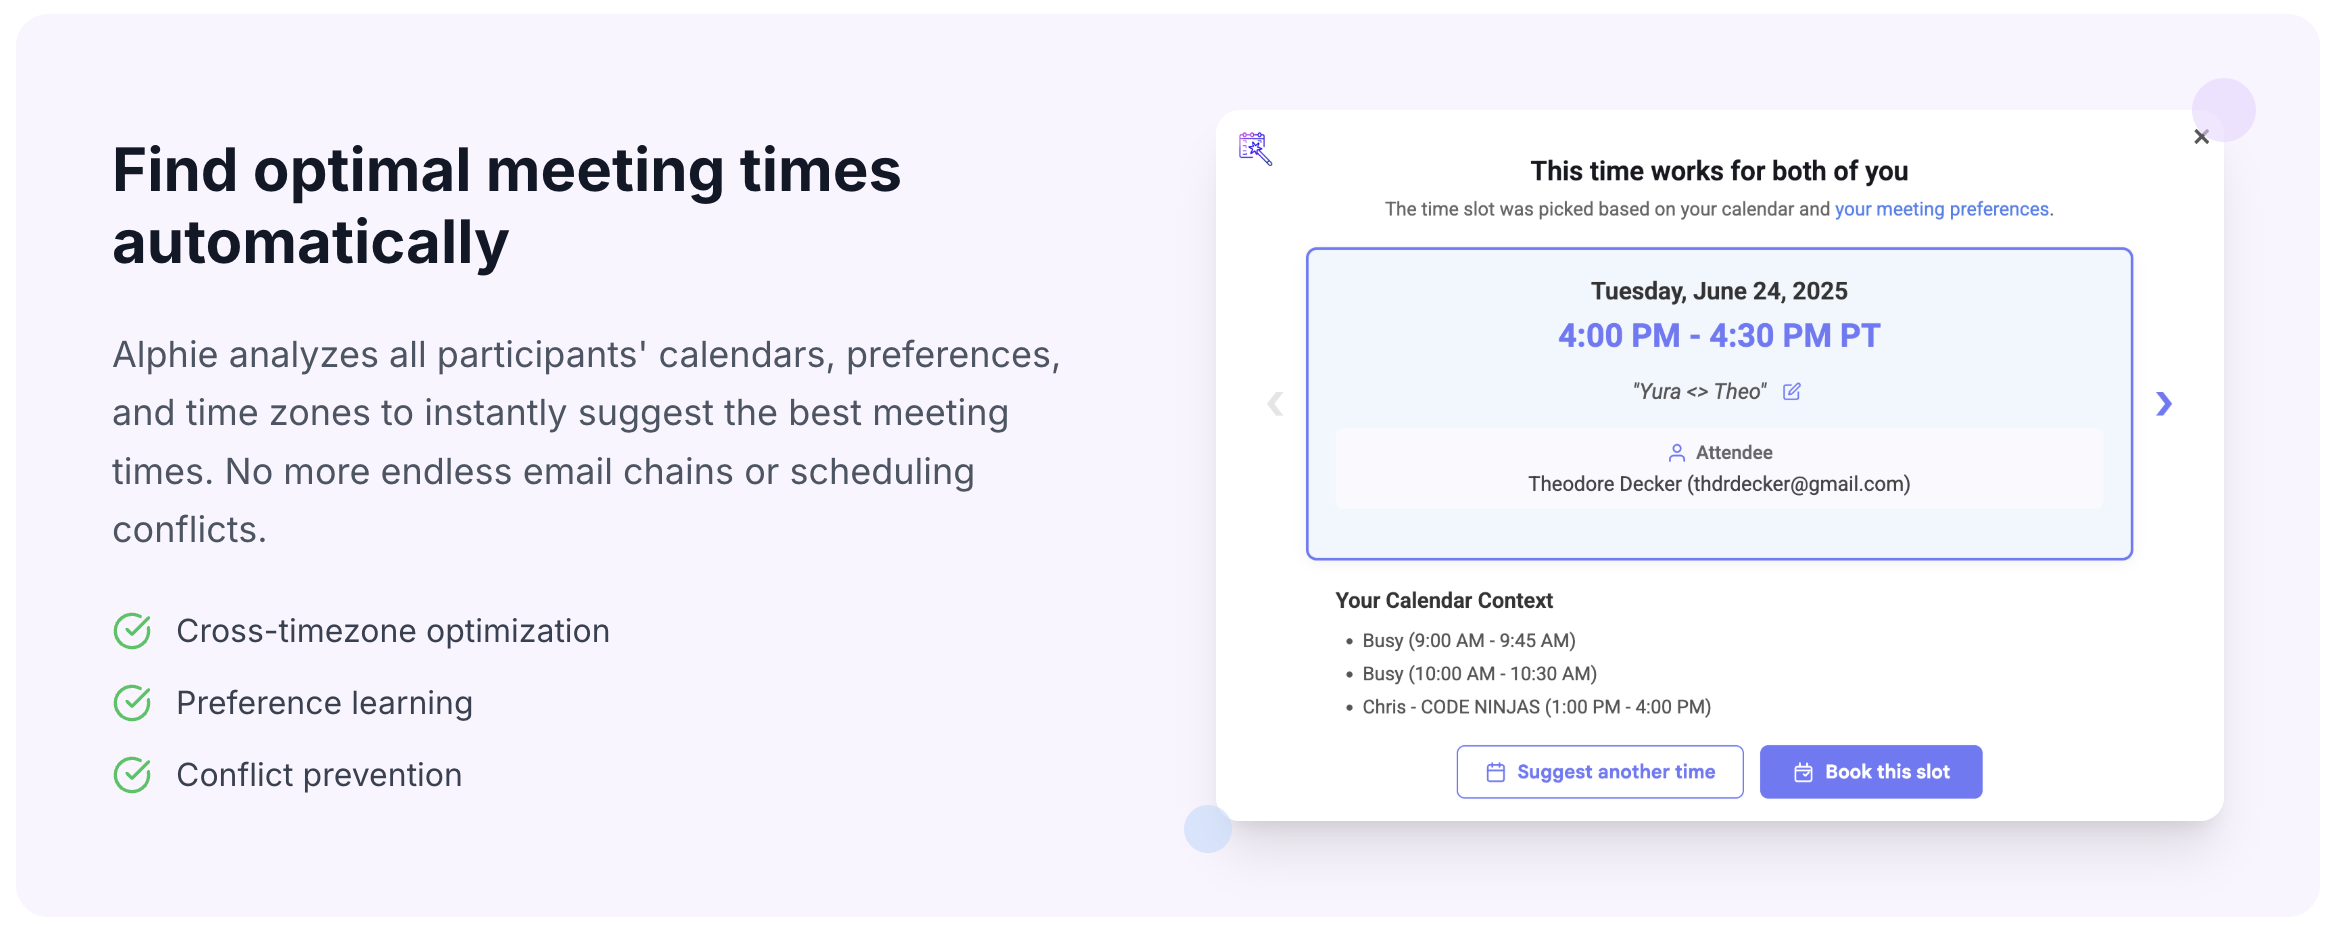Click the Attendee person icon

(x=1677, y=453)
